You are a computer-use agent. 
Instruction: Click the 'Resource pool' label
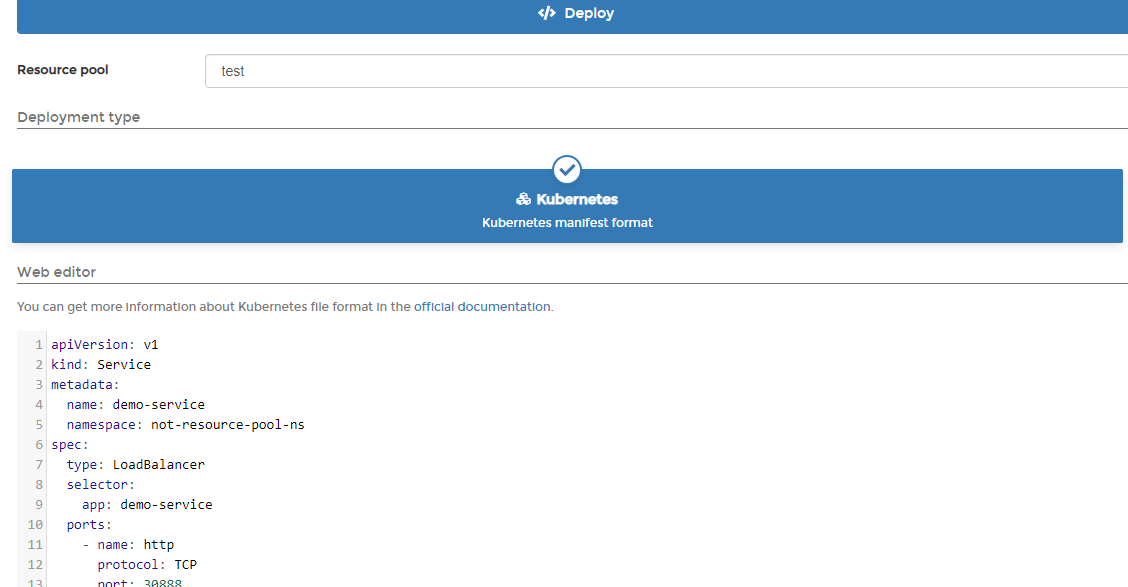pos(63,70)
